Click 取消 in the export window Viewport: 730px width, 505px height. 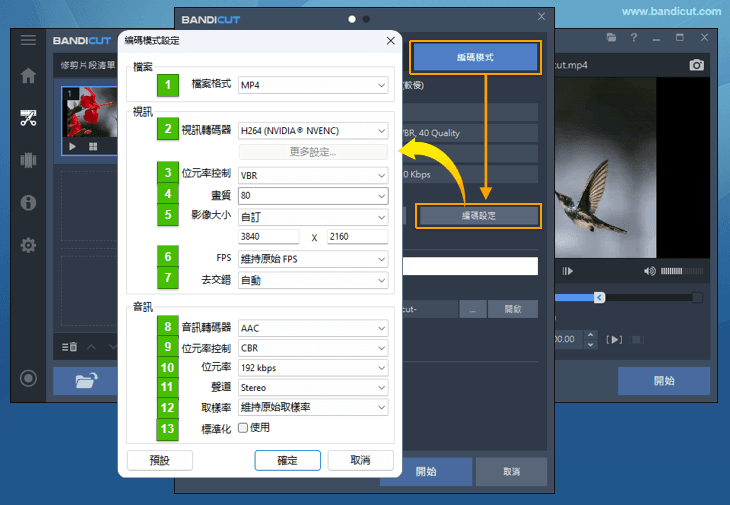pyautogui.click(x=511, y=471)
